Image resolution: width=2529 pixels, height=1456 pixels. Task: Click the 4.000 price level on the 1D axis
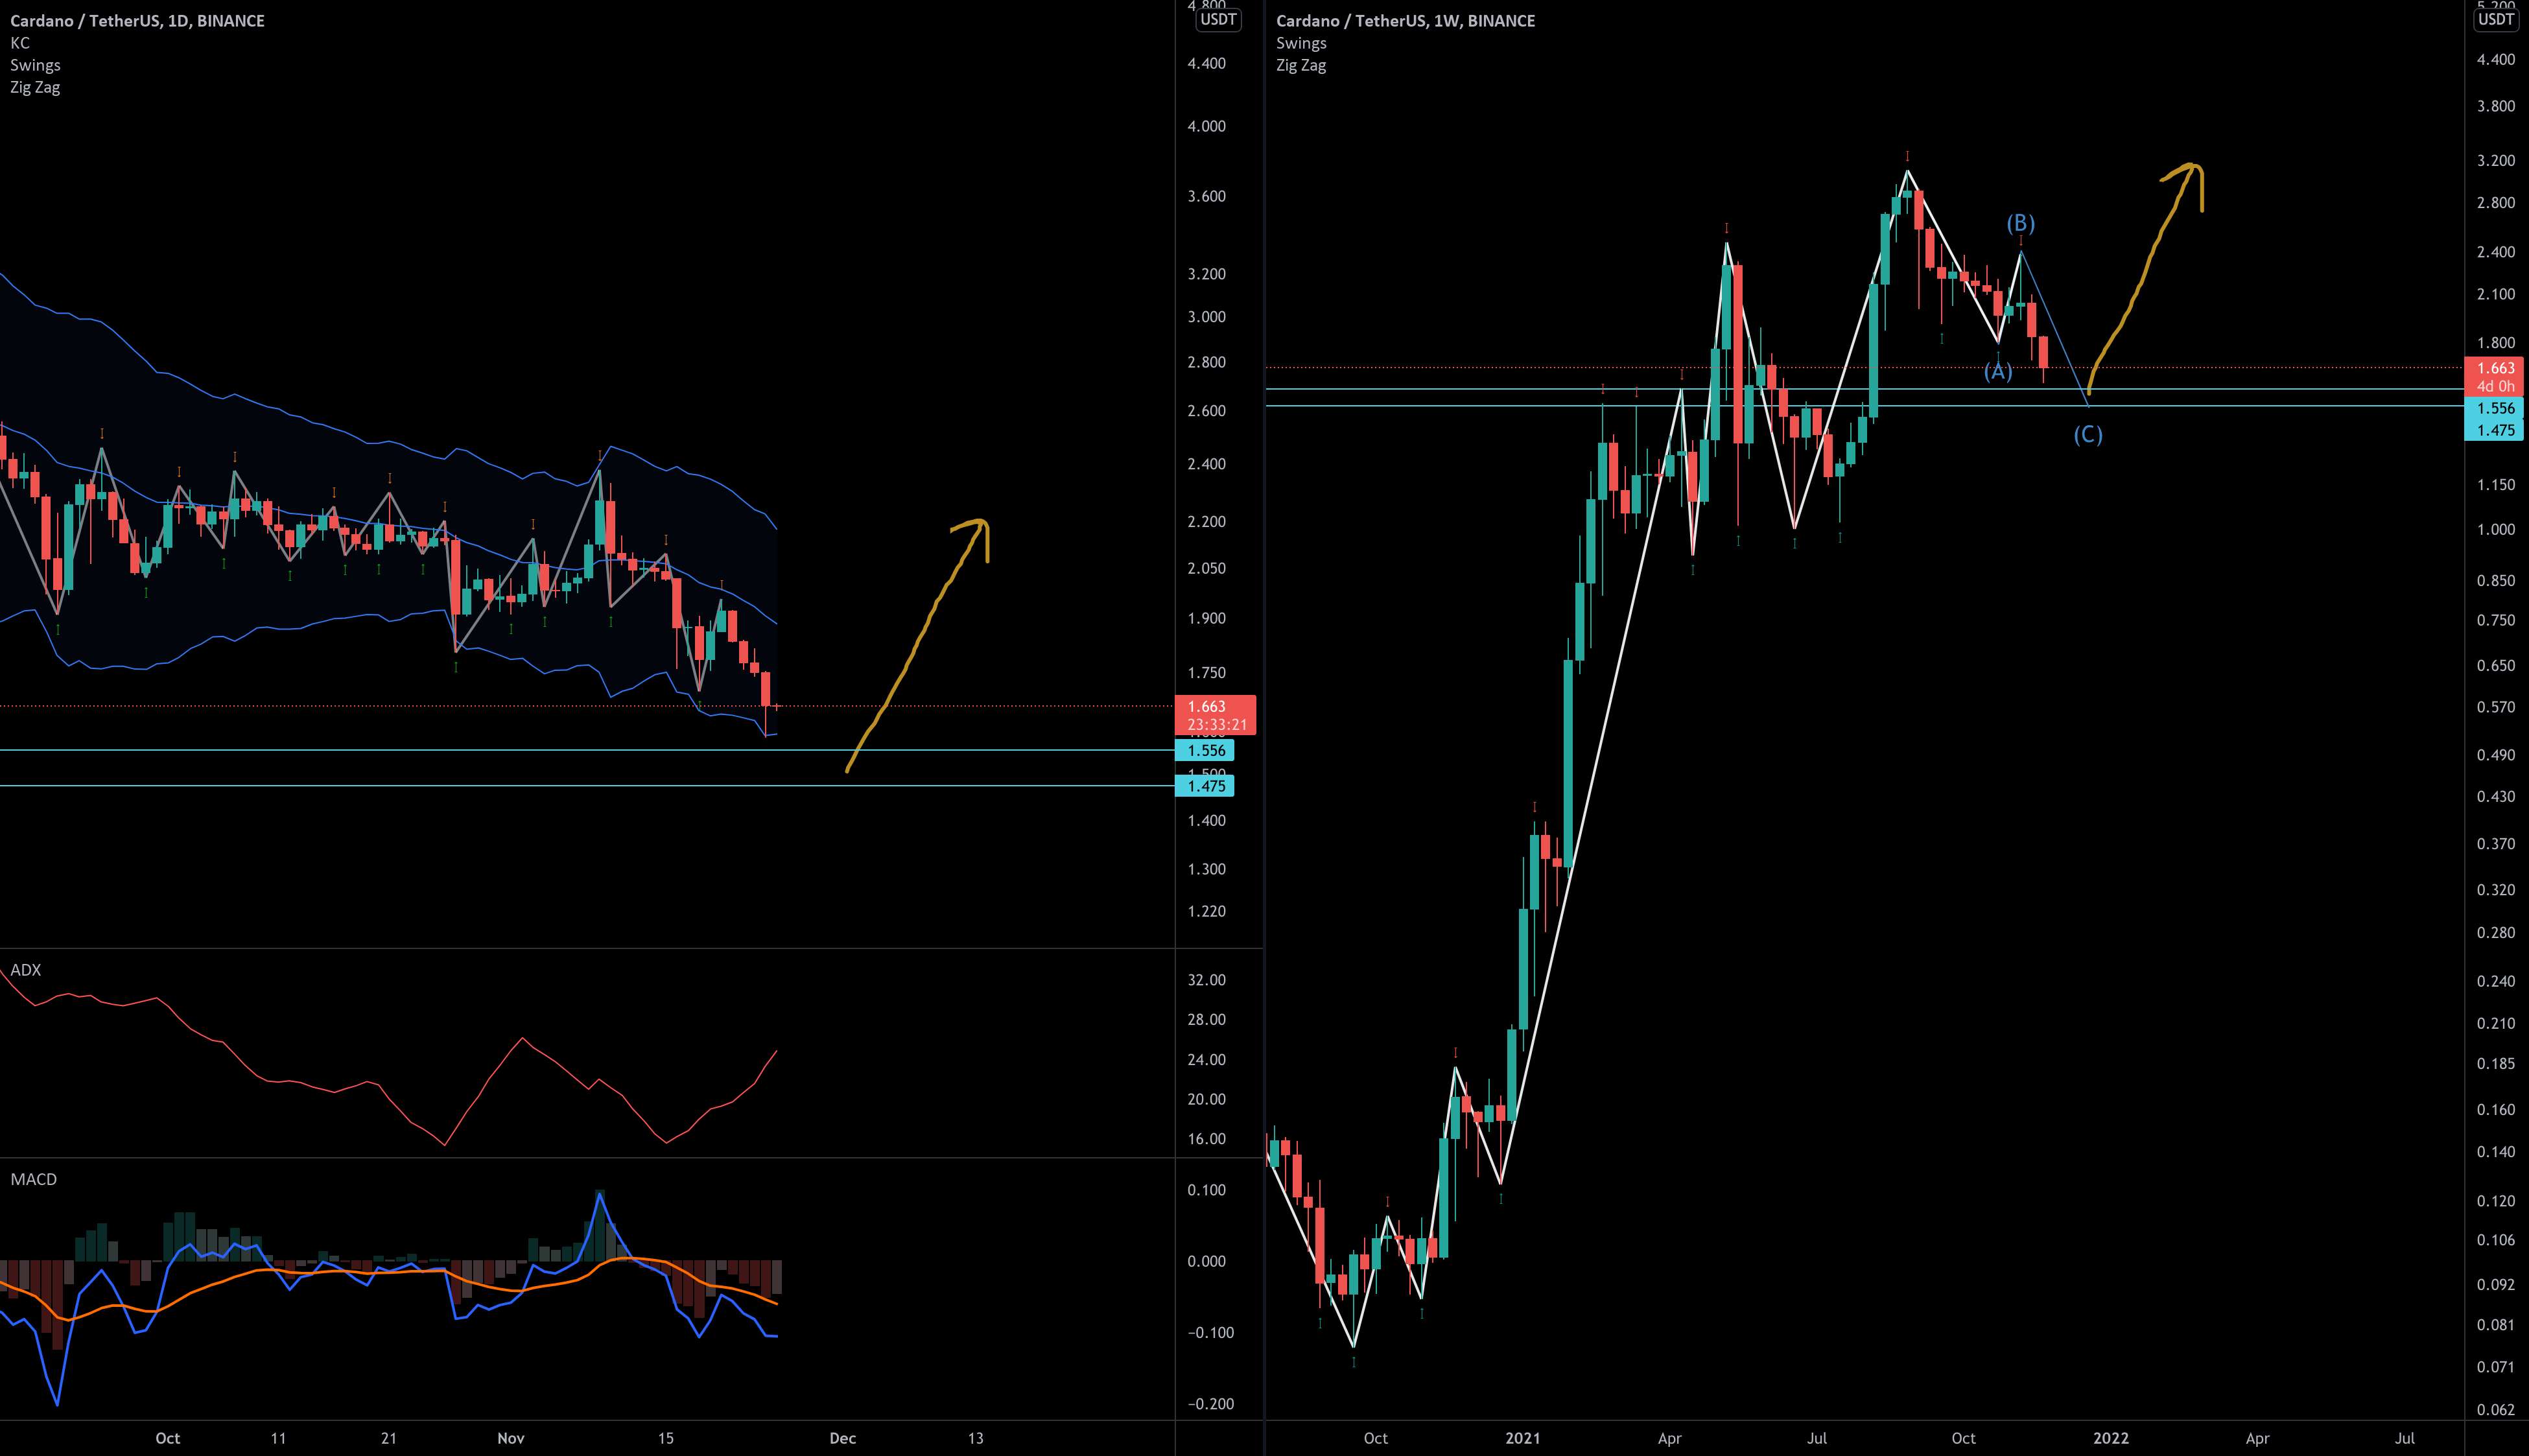click(x=1206, y=126)
